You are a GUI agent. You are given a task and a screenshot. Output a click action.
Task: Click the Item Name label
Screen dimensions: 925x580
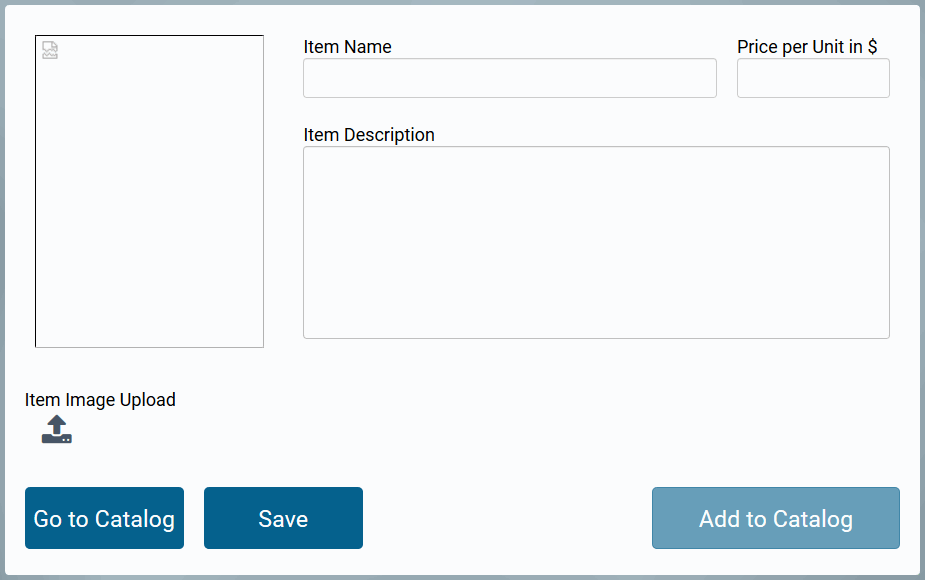pyautogui.click(x=347, y=47)
